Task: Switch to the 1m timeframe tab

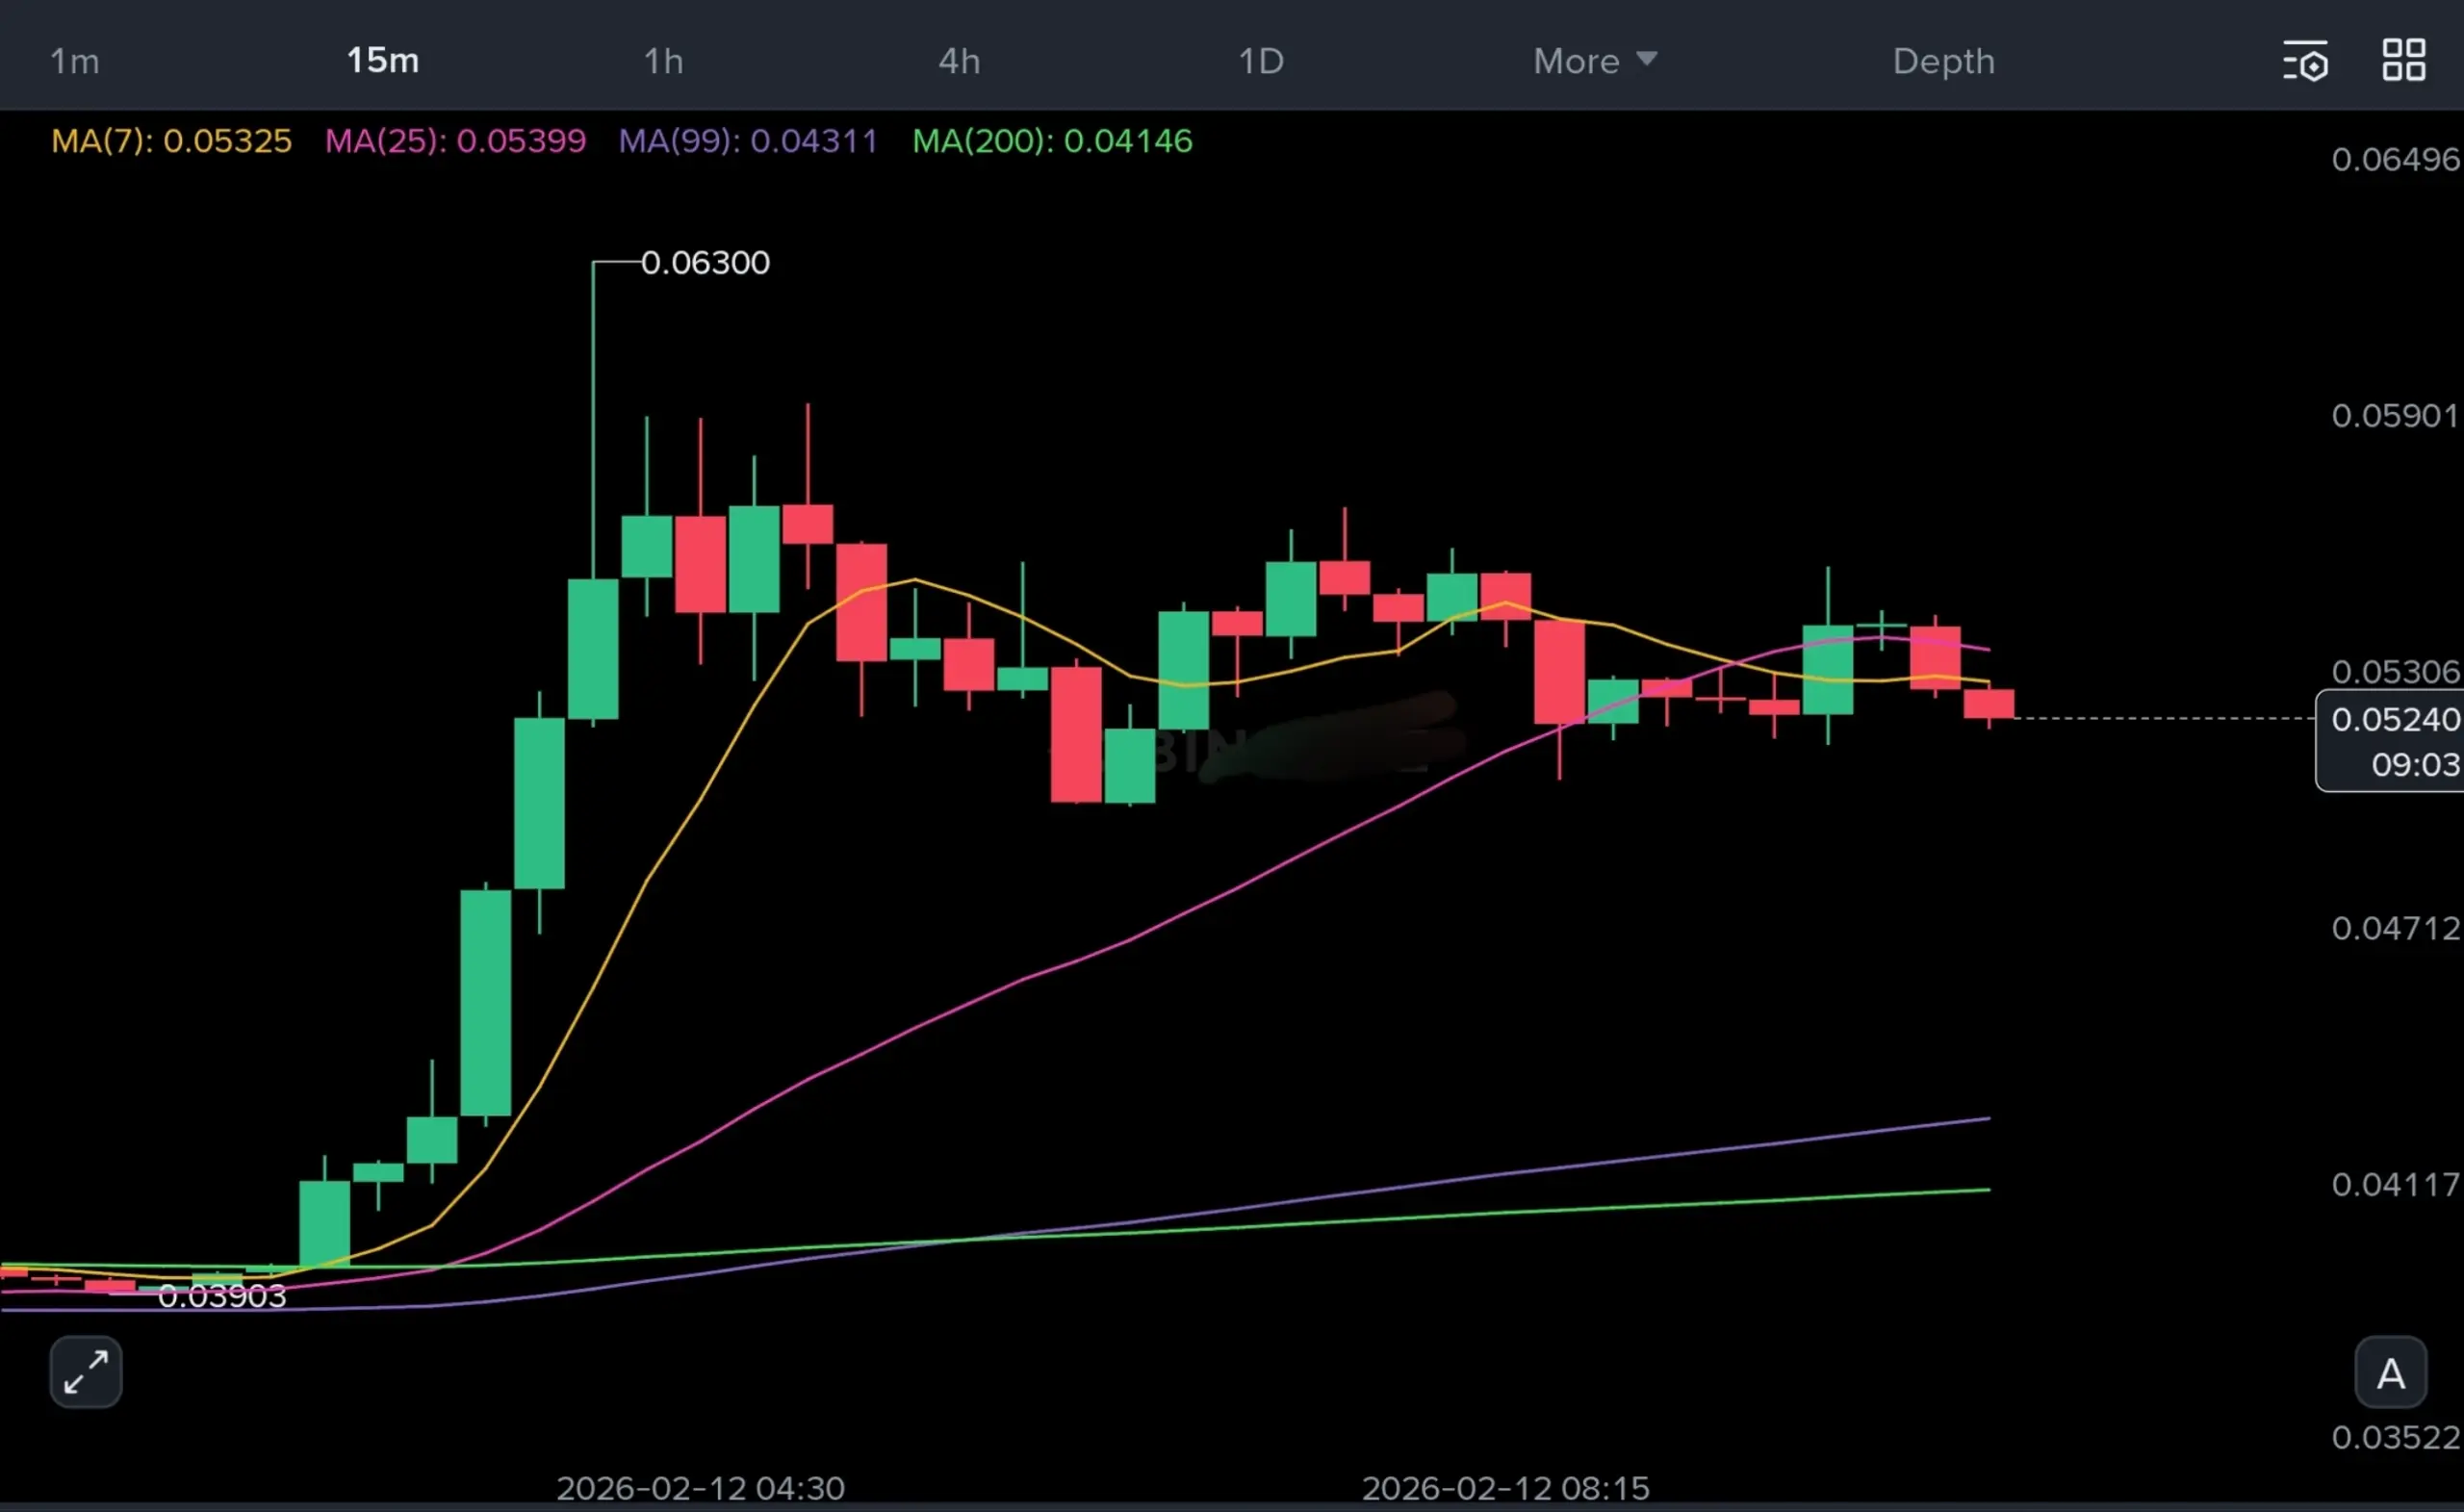Action: 75,62
